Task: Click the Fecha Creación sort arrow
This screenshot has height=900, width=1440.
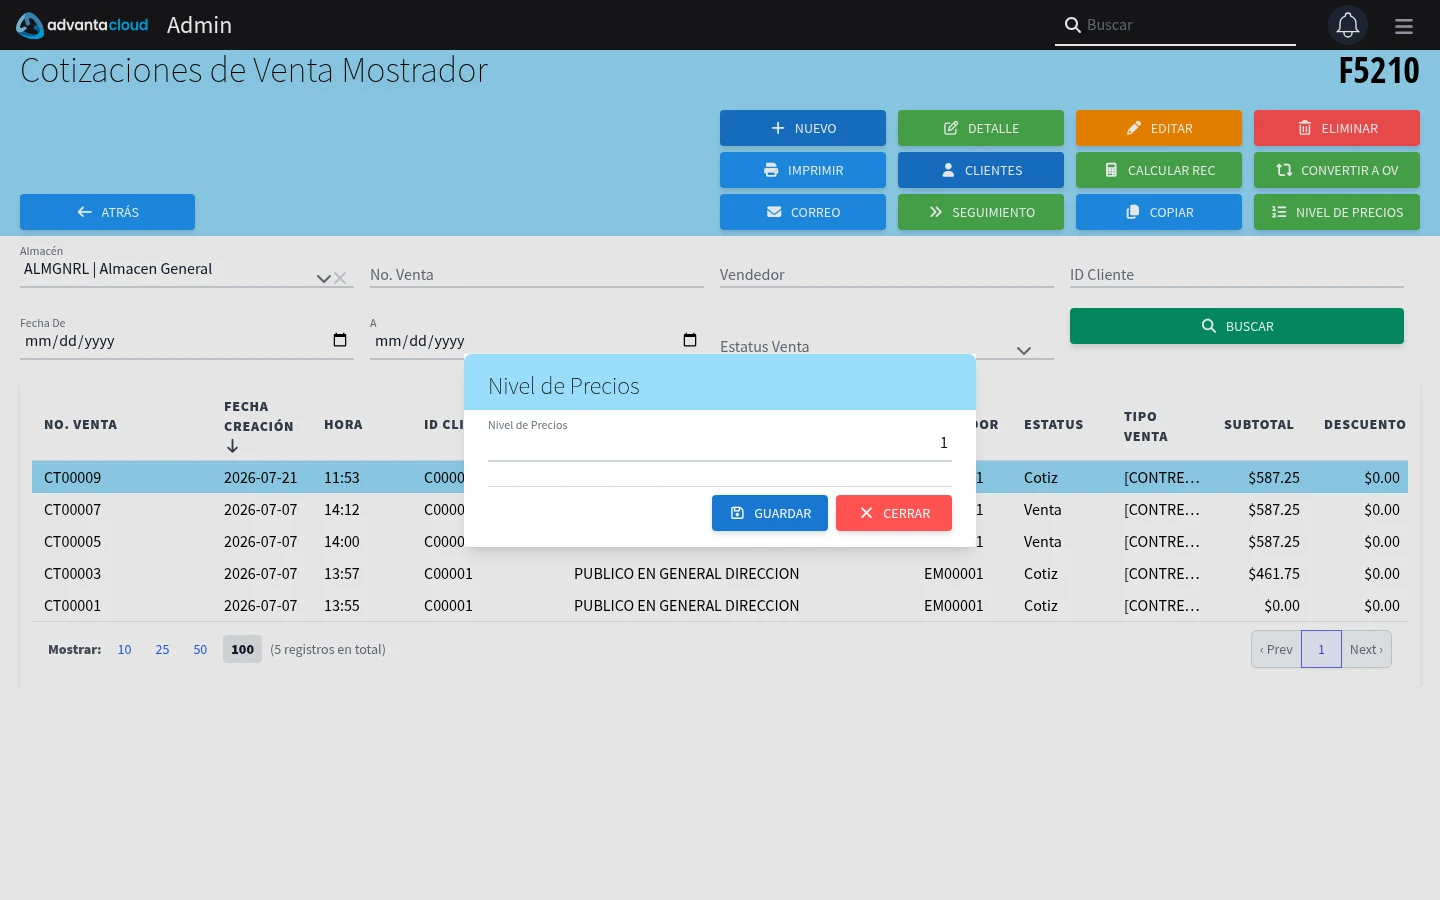Action: pos(232,446)
